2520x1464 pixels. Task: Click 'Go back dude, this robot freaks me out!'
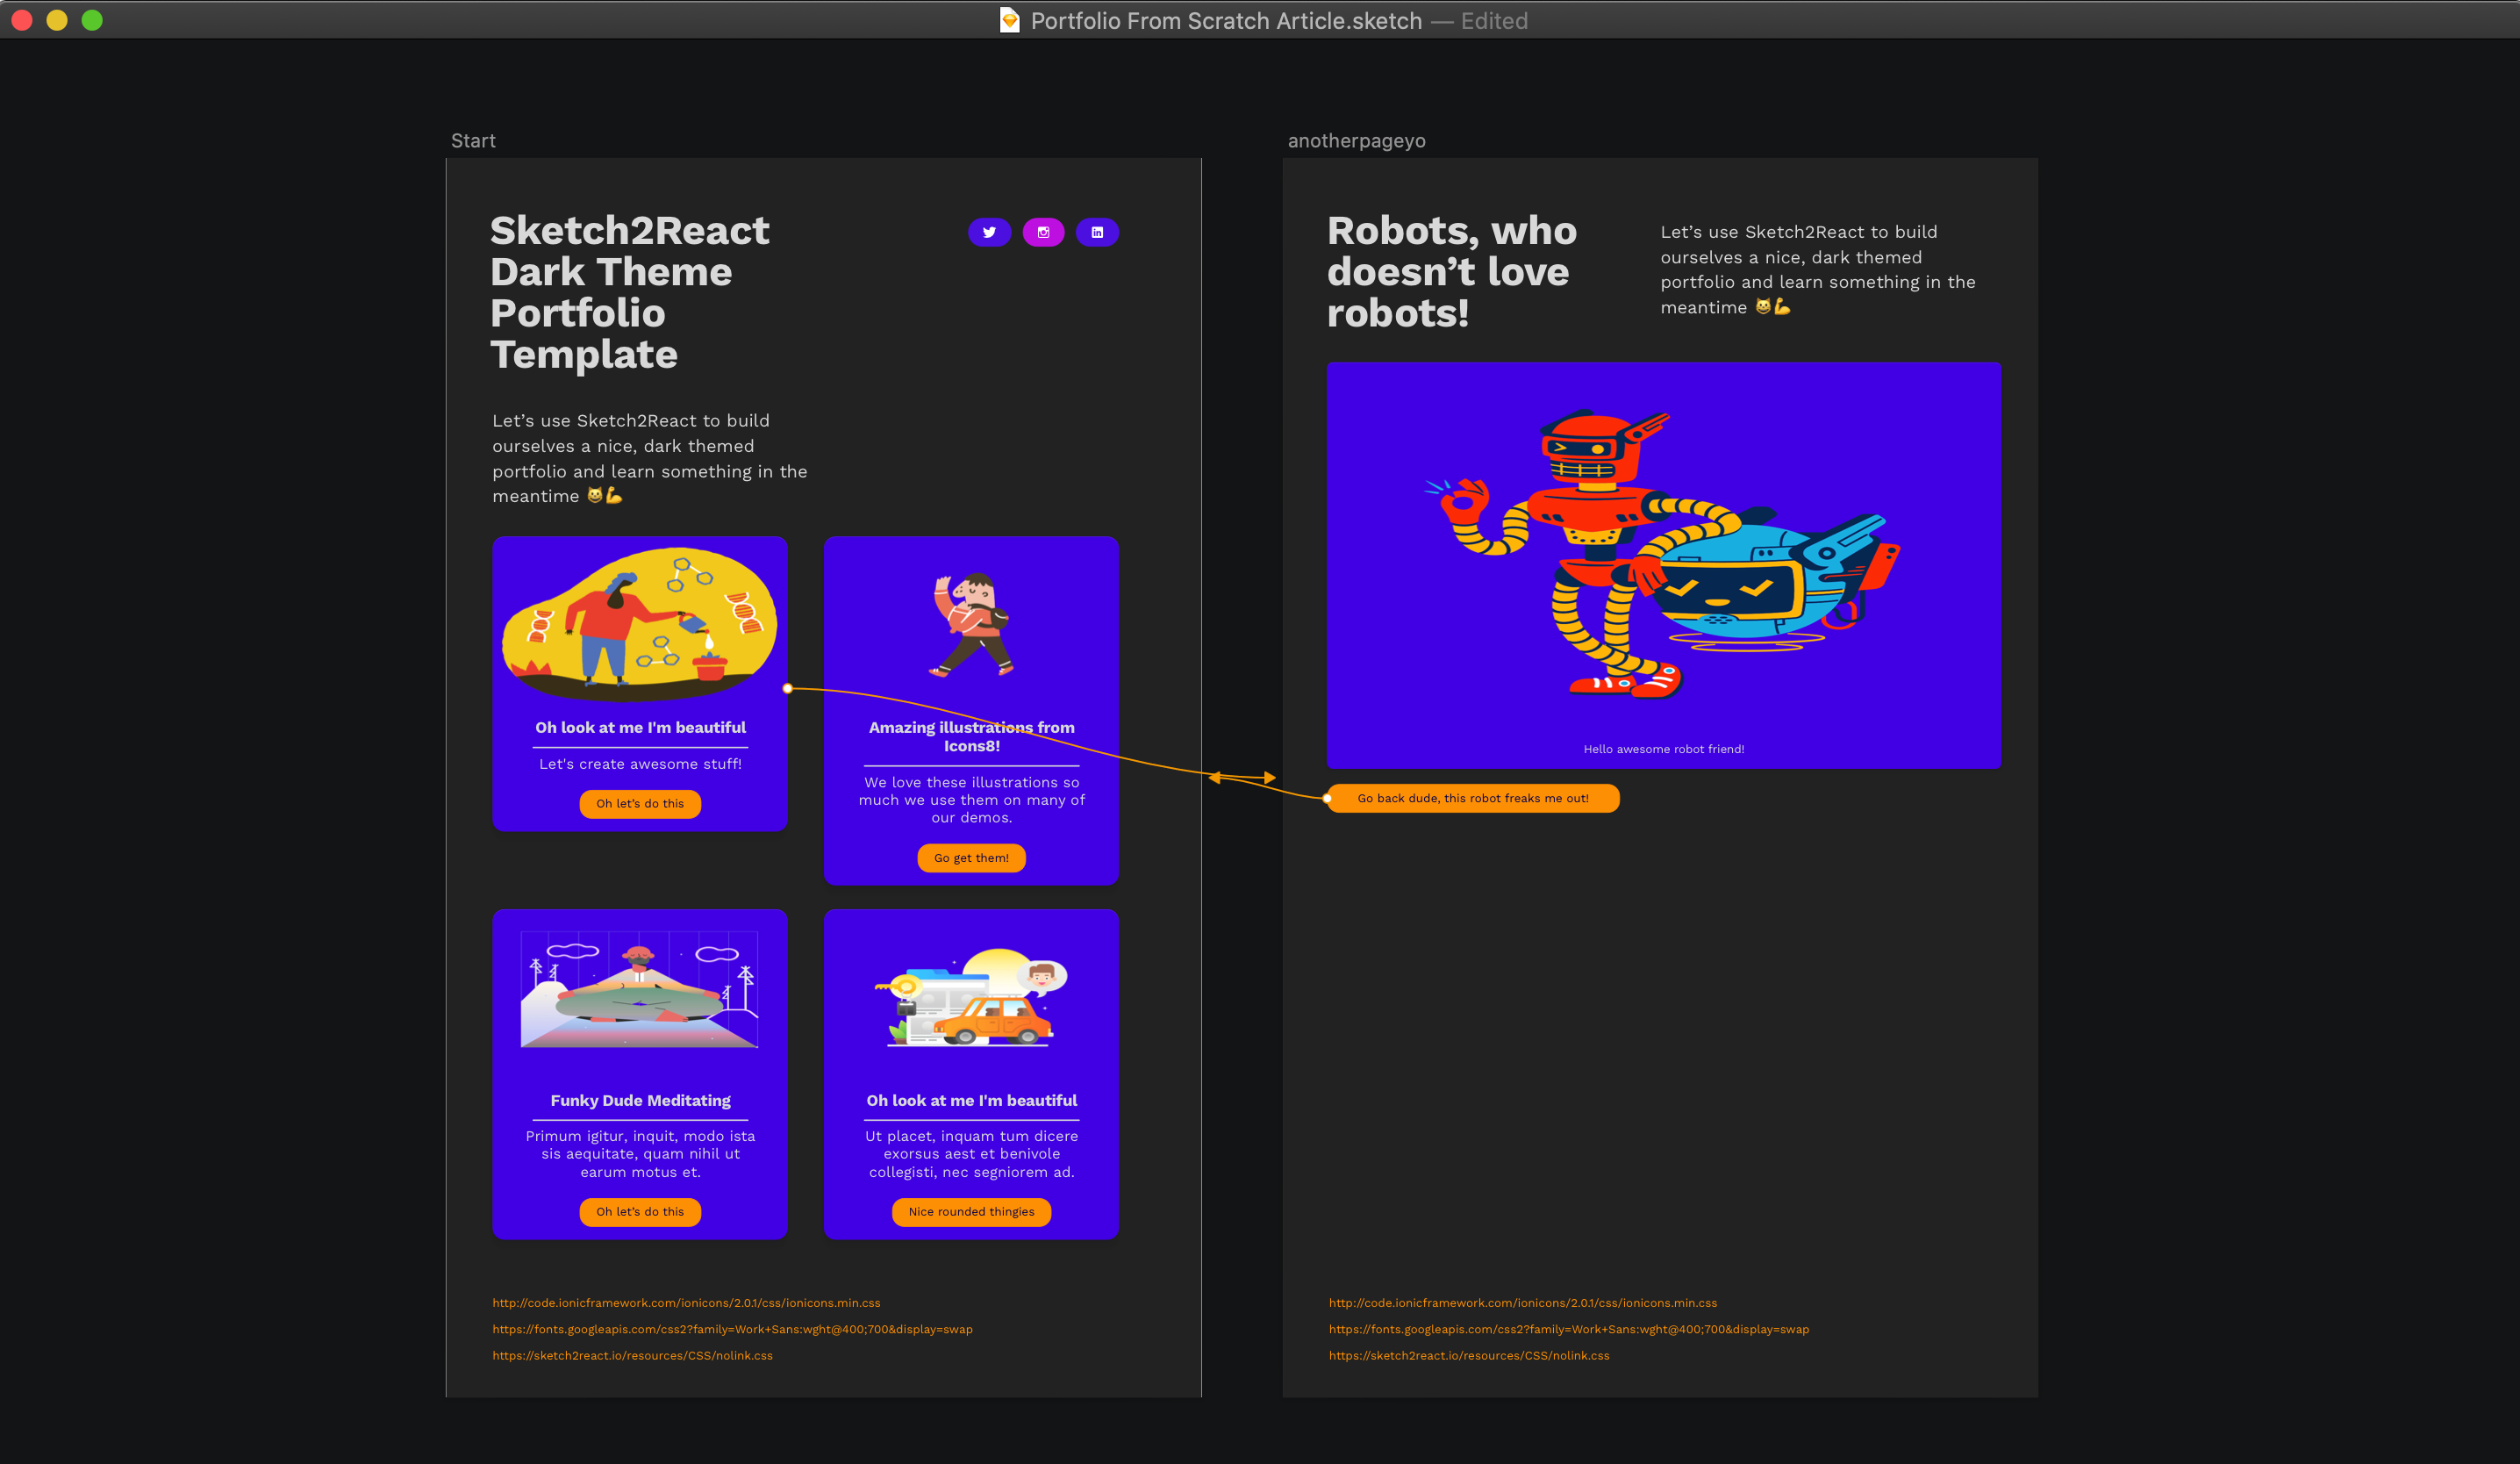[x=1473, y=798]
